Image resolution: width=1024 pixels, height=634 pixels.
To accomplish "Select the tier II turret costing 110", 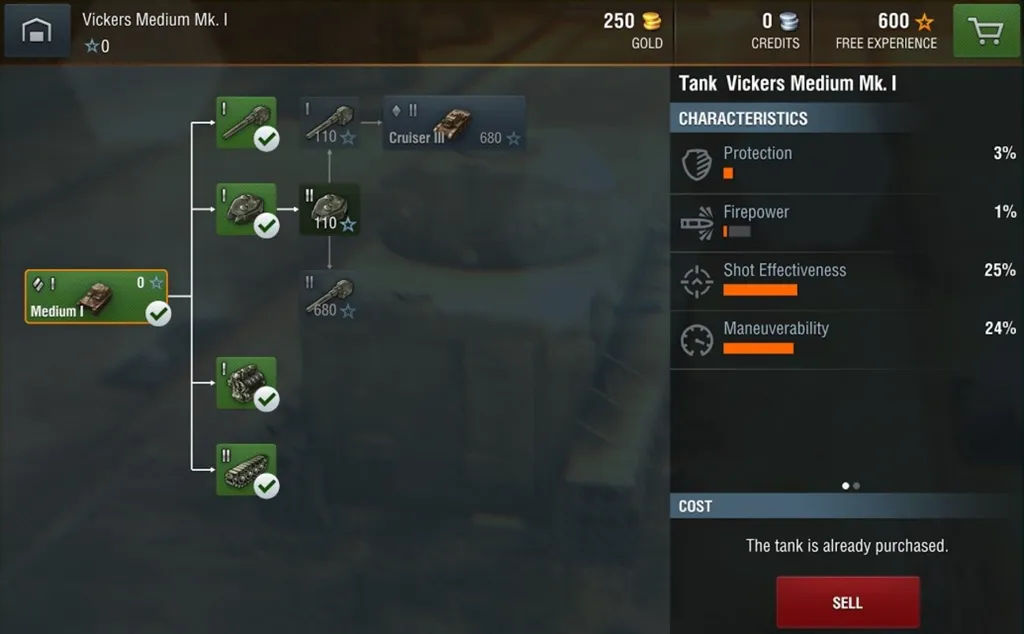I will coord(330,210).
